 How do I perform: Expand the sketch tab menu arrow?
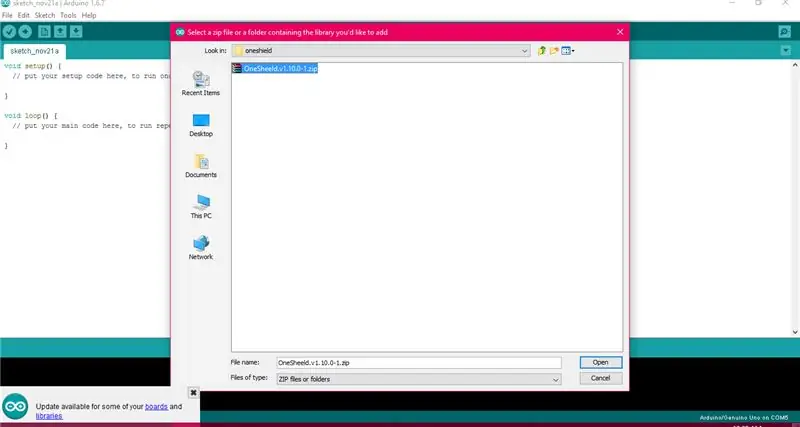point(785,50)
